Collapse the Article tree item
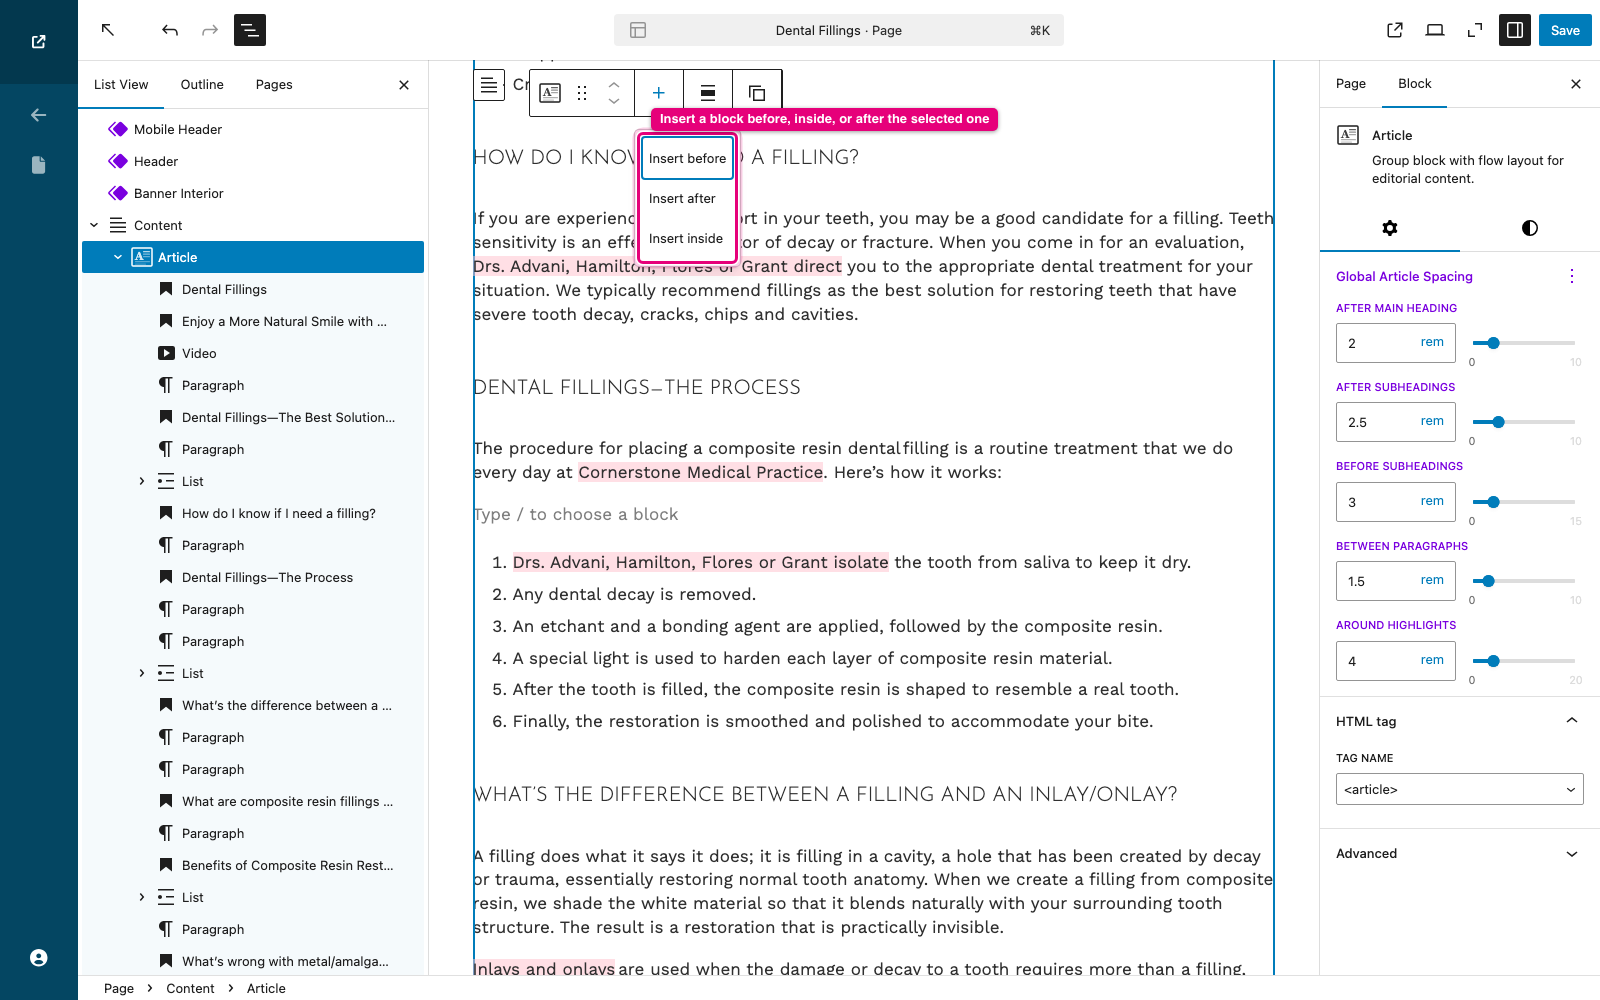This screenshot has width=1600, height=1000. point(118,257)
